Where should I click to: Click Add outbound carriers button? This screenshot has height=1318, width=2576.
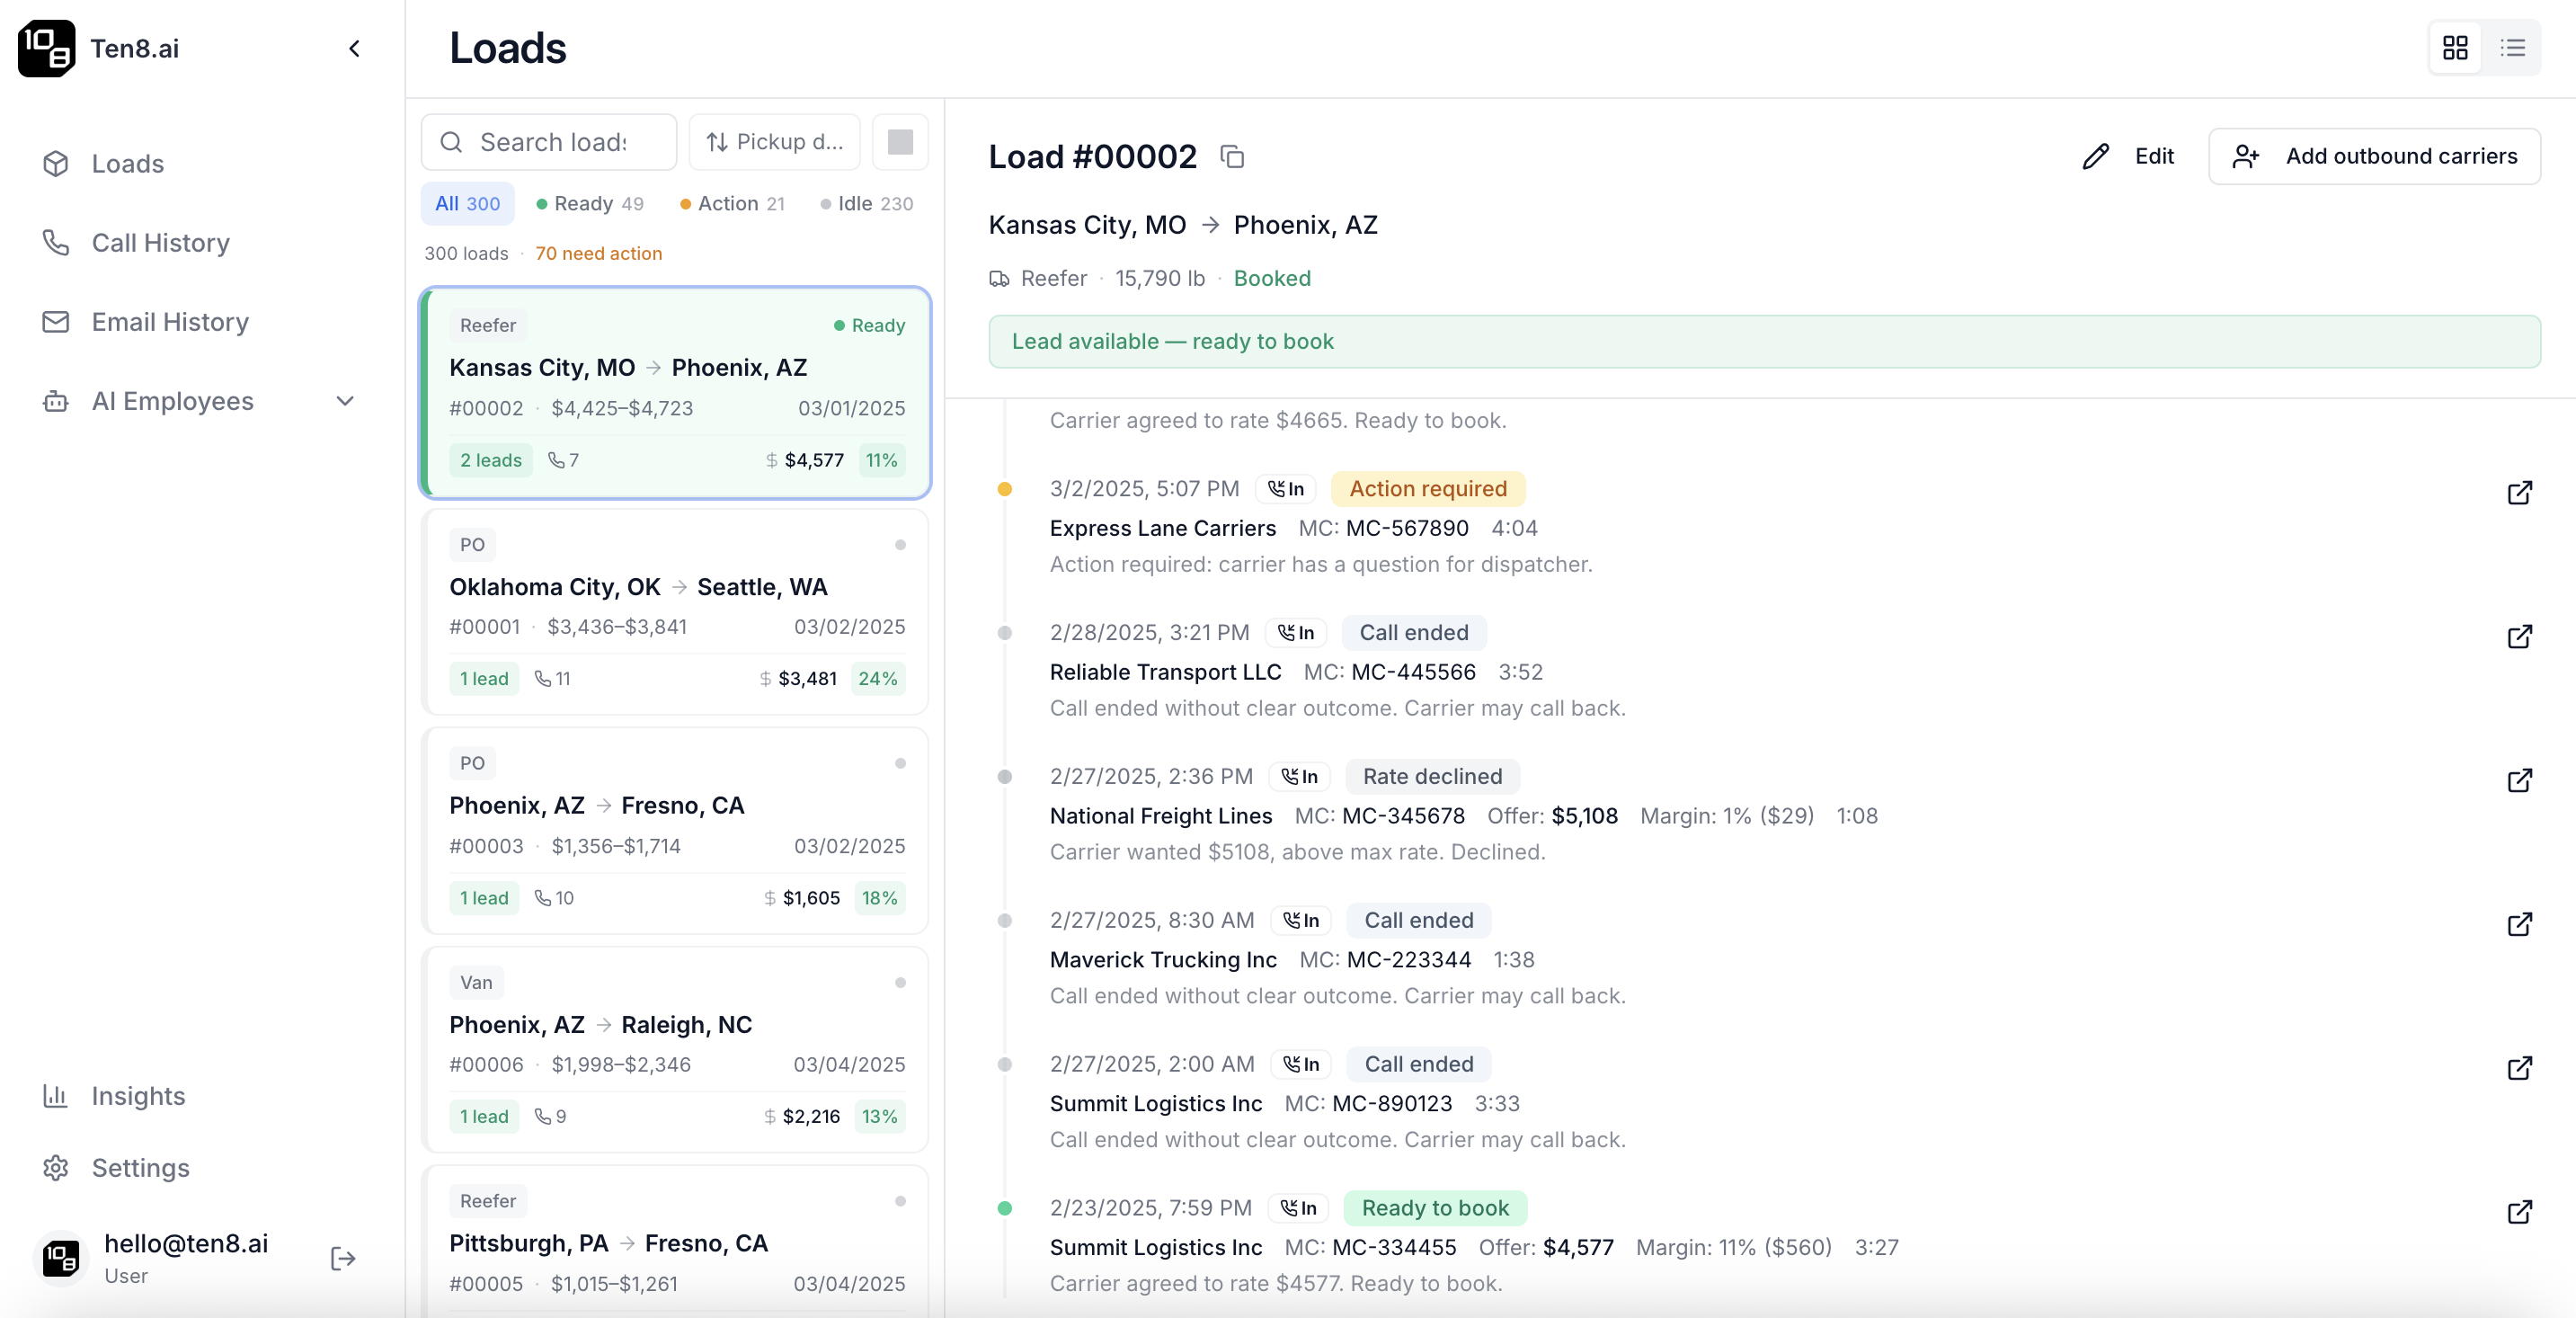2374,157
